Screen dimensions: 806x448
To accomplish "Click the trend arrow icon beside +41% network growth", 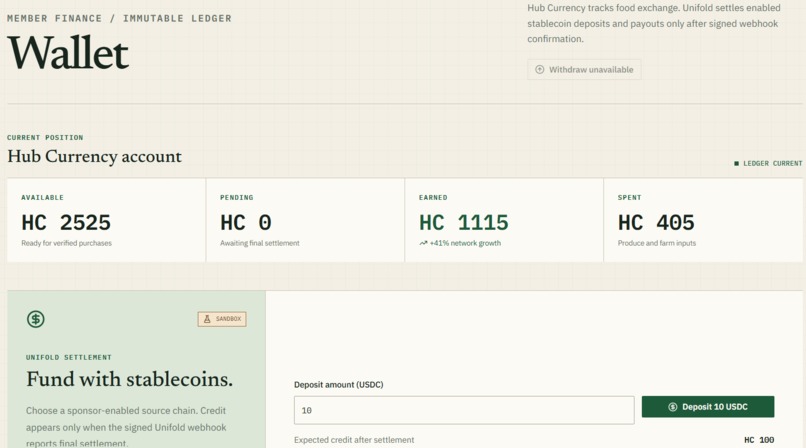I will tap(423, 243).
